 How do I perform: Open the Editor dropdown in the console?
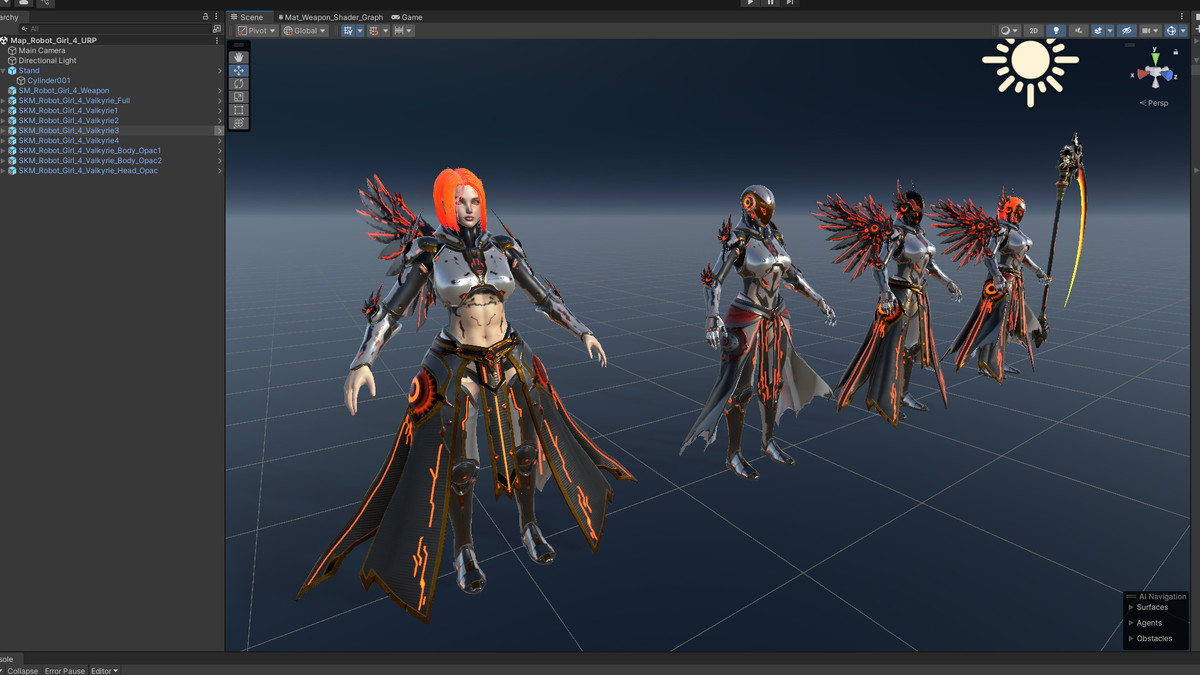105,671
